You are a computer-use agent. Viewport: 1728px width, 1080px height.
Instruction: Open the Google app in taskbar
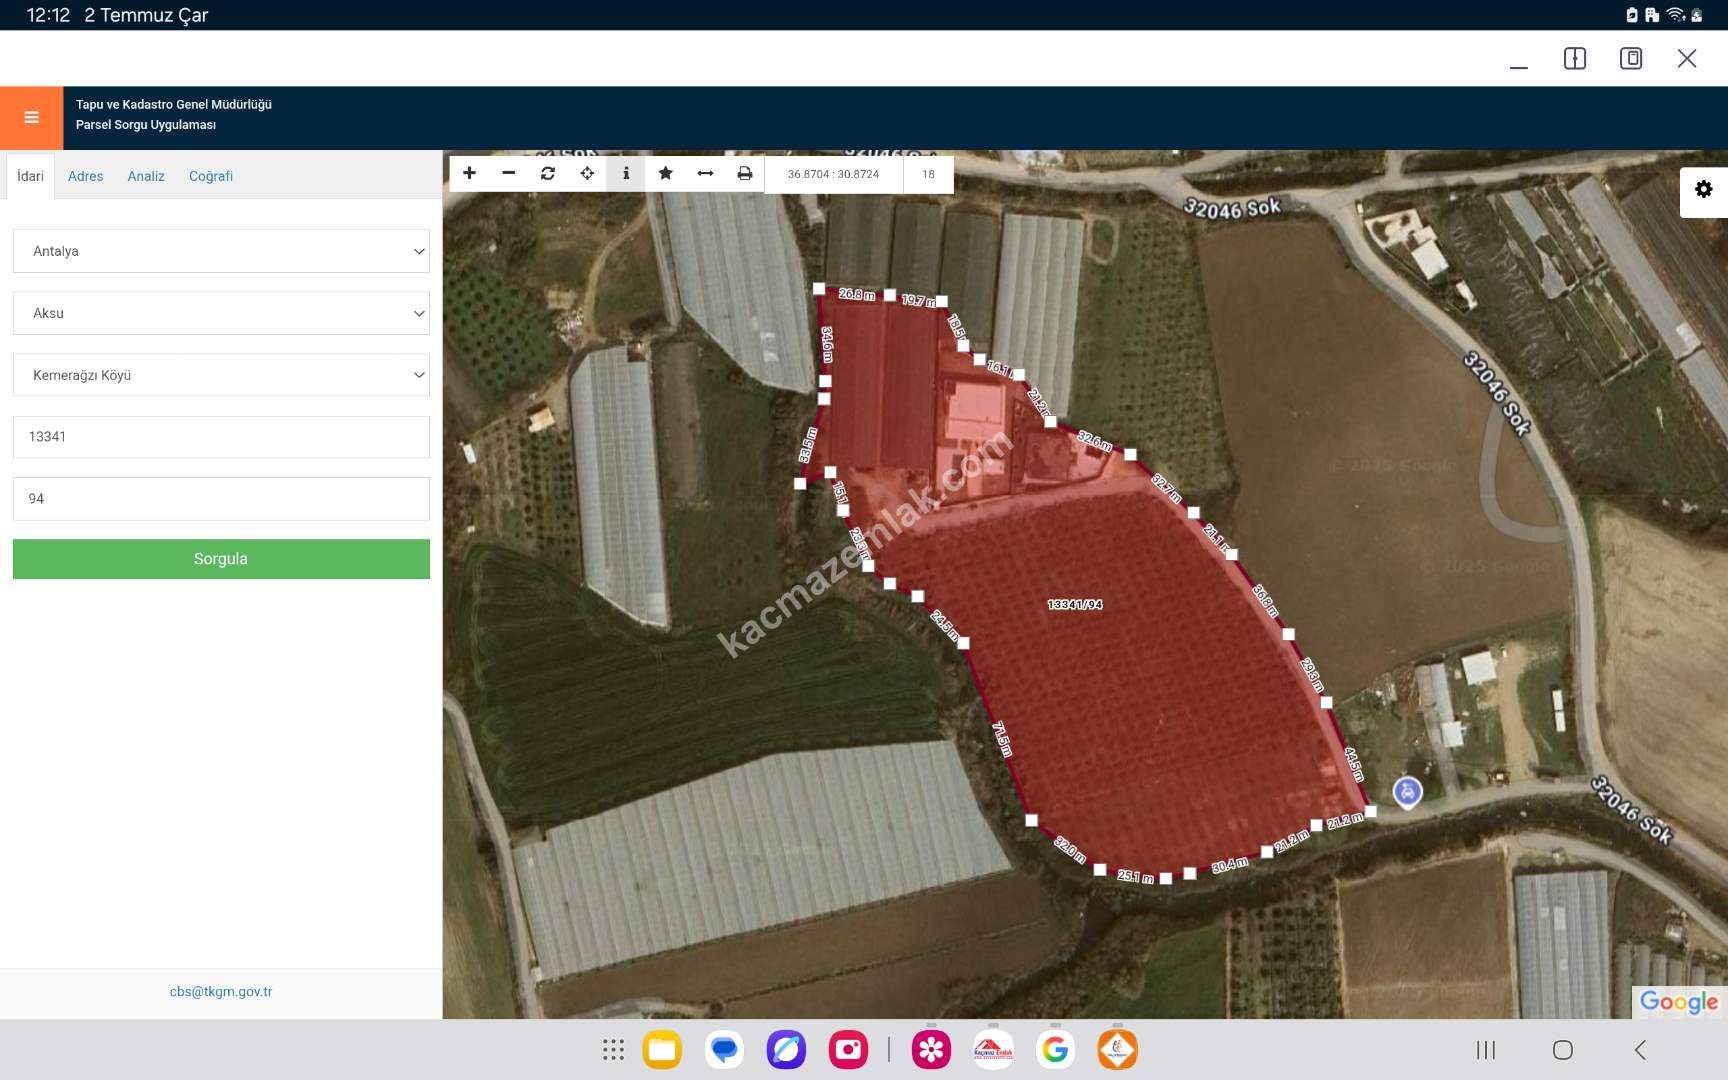[1055, 1049]
